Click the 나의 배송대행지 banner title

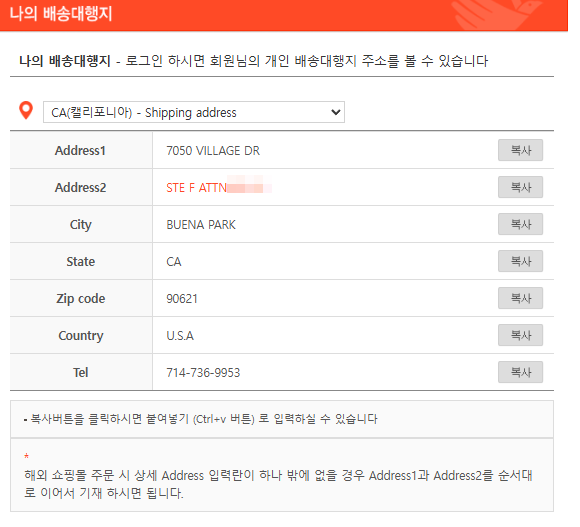[61, 14]
